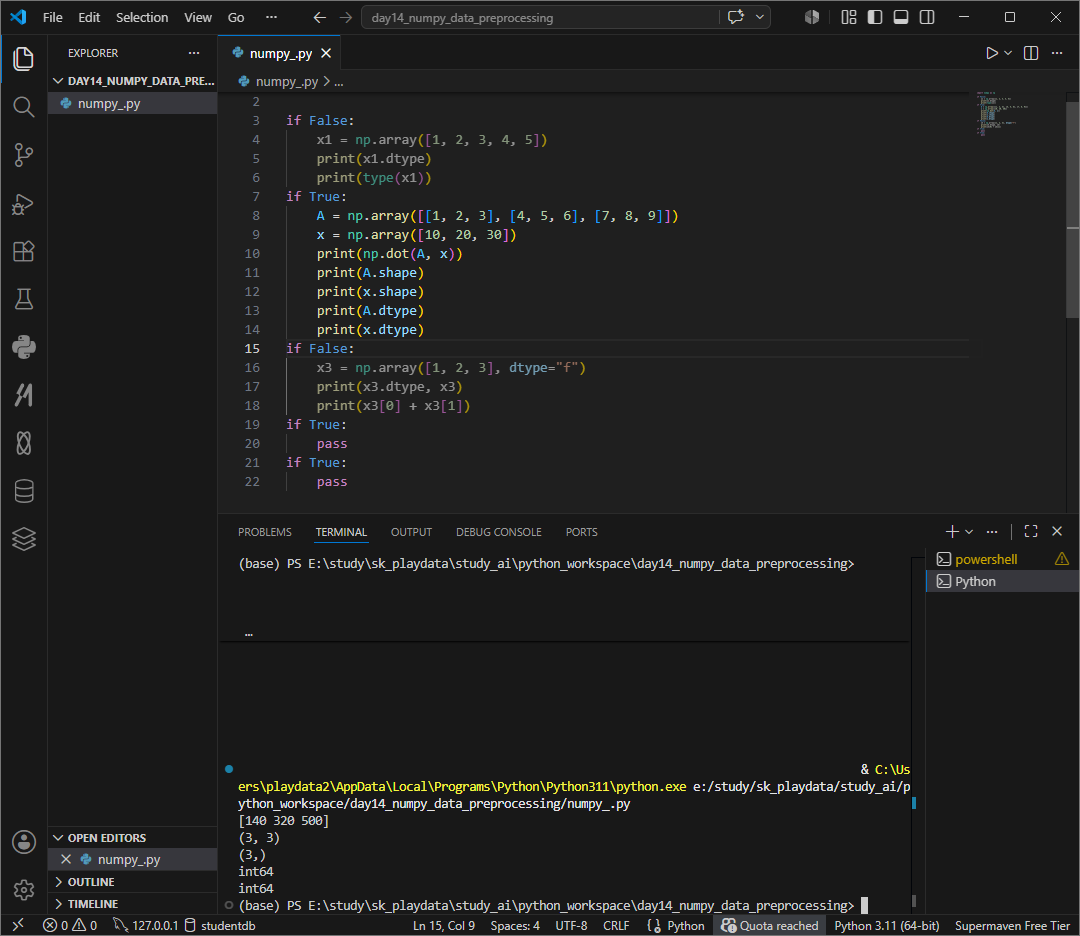Click Customize Layout icon
The height and width of the screenshot is (936, 1080).
pyautogui.click(x=849, y=17)
